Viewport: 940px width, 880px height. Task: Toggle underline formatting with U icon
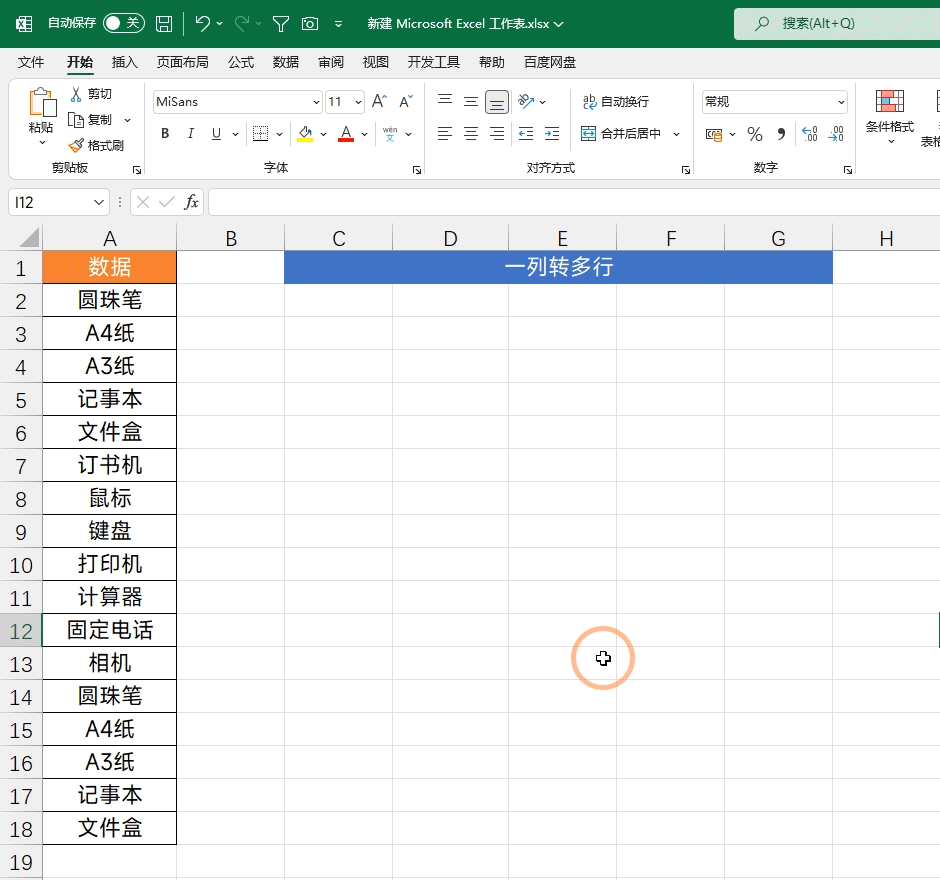[214, 133]
